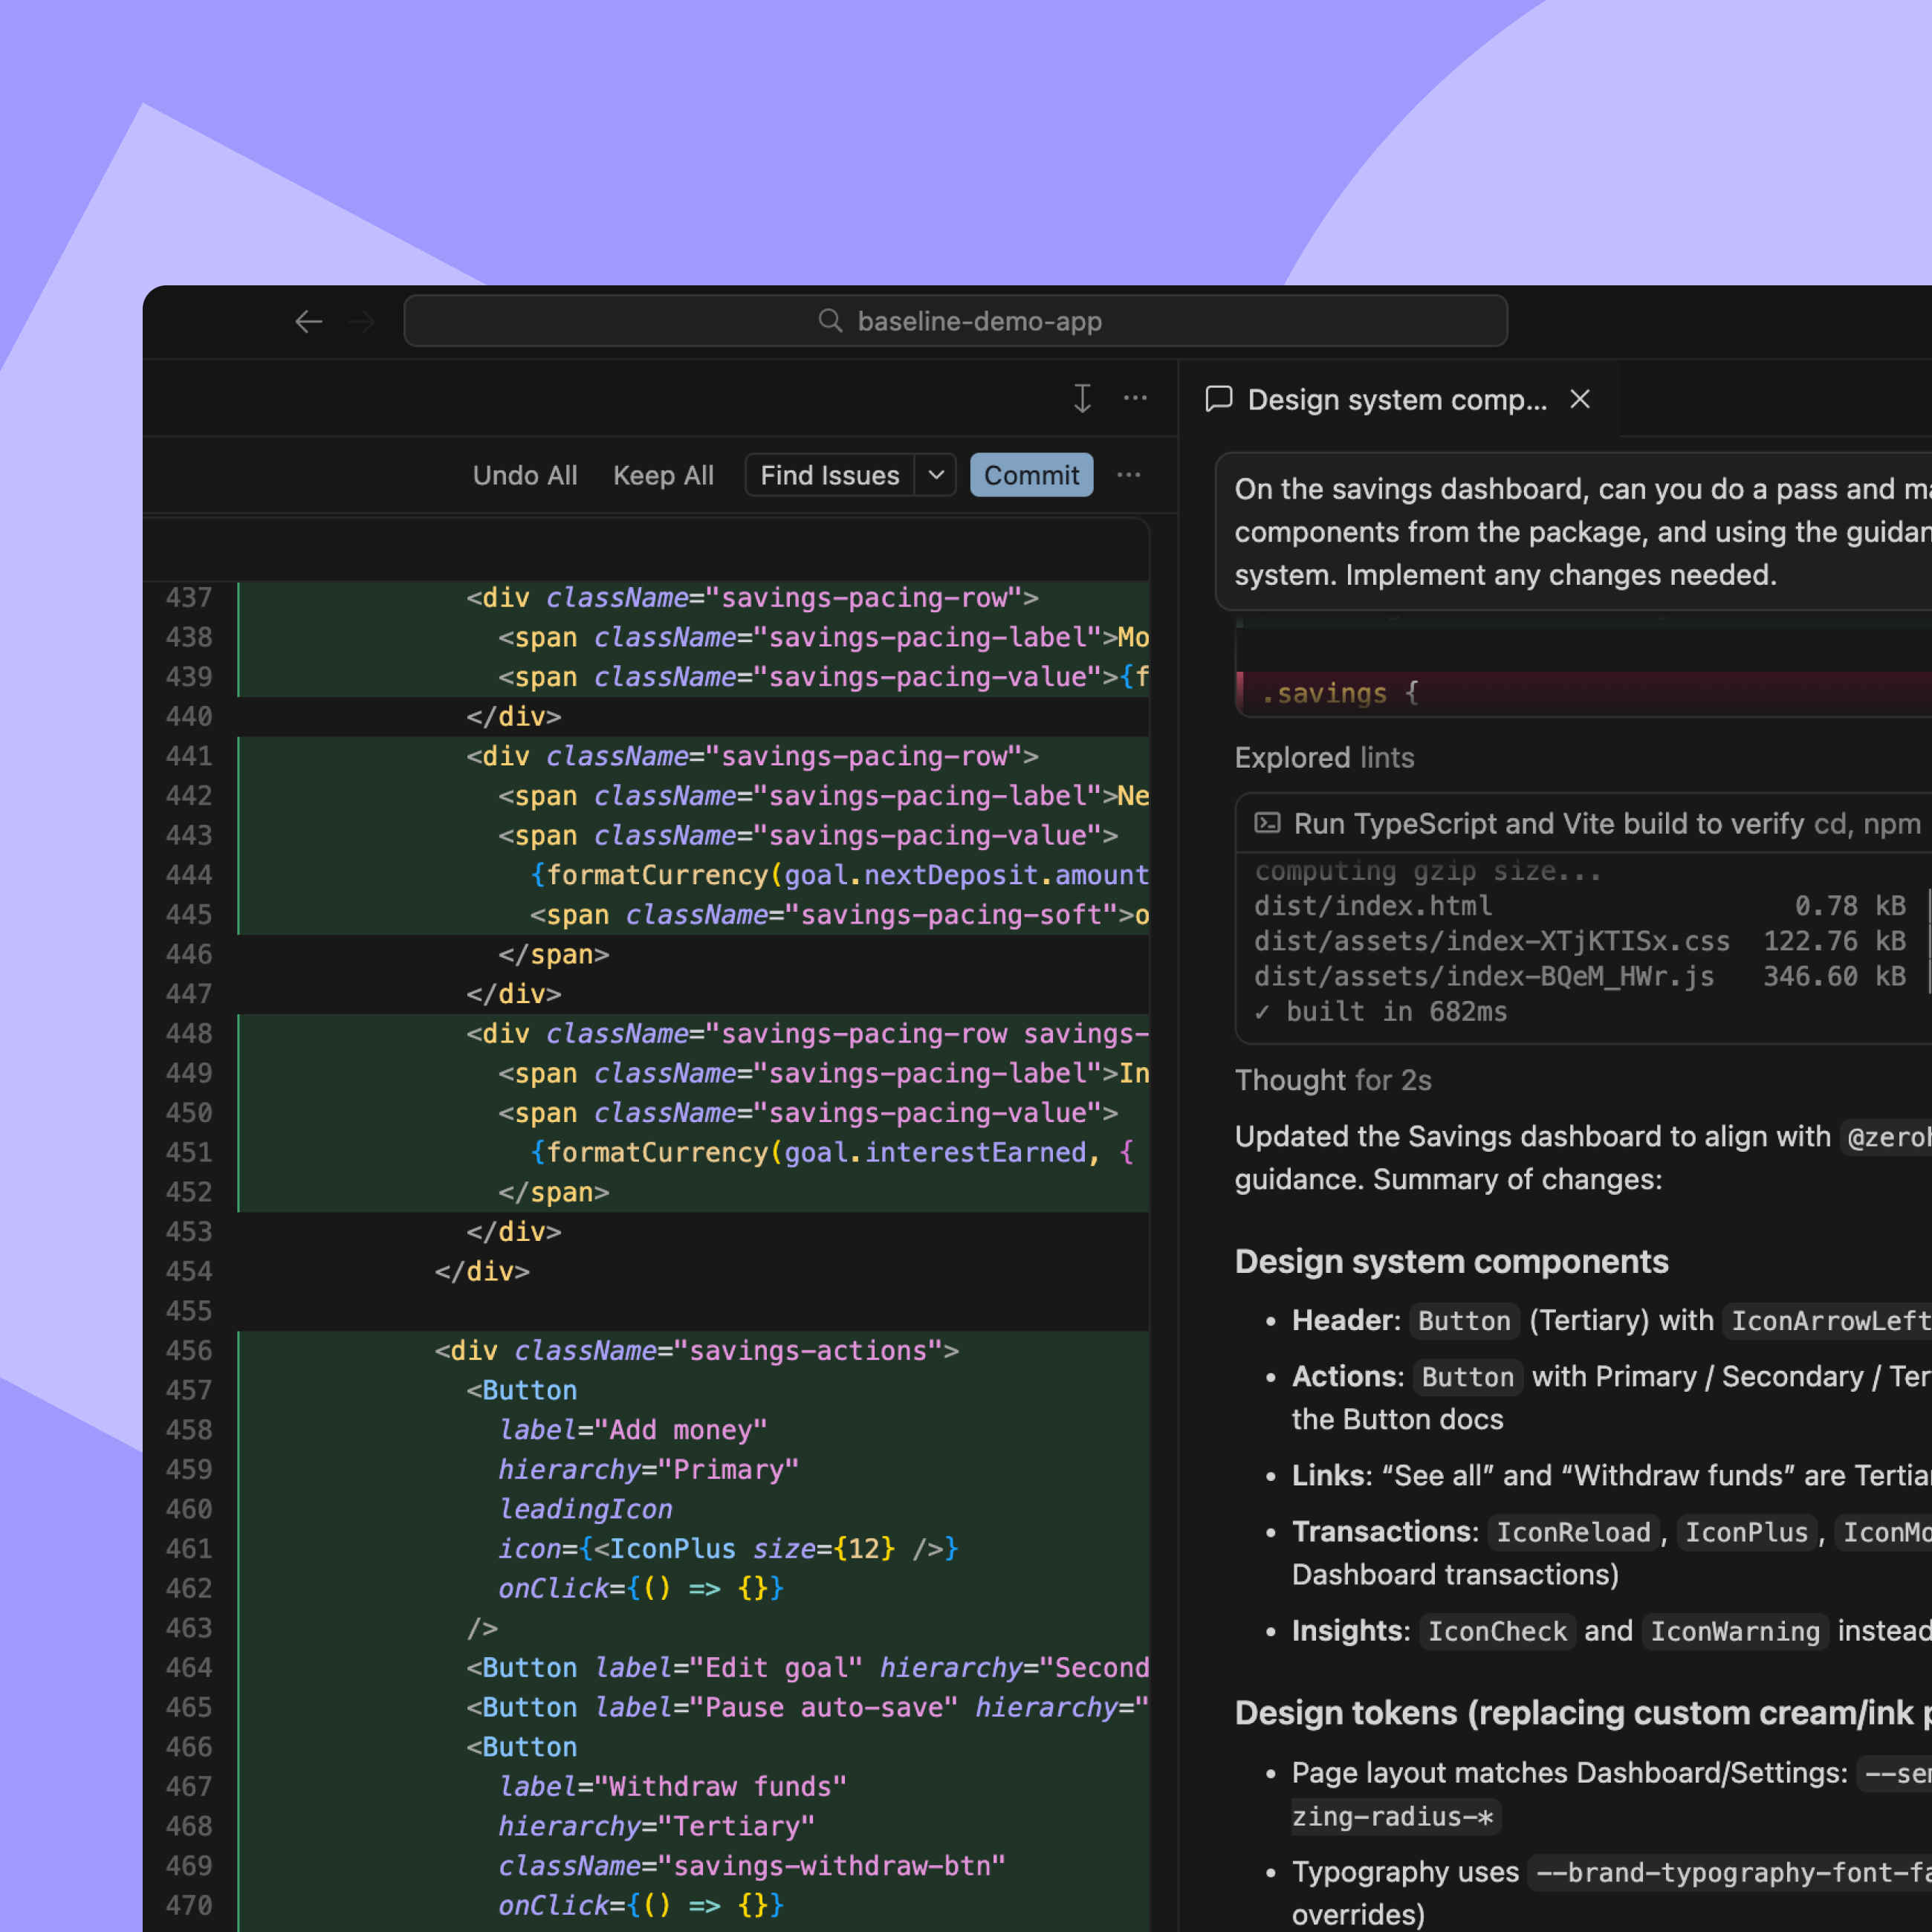Expand the Thought for 2s section

coord(1333,1080)
